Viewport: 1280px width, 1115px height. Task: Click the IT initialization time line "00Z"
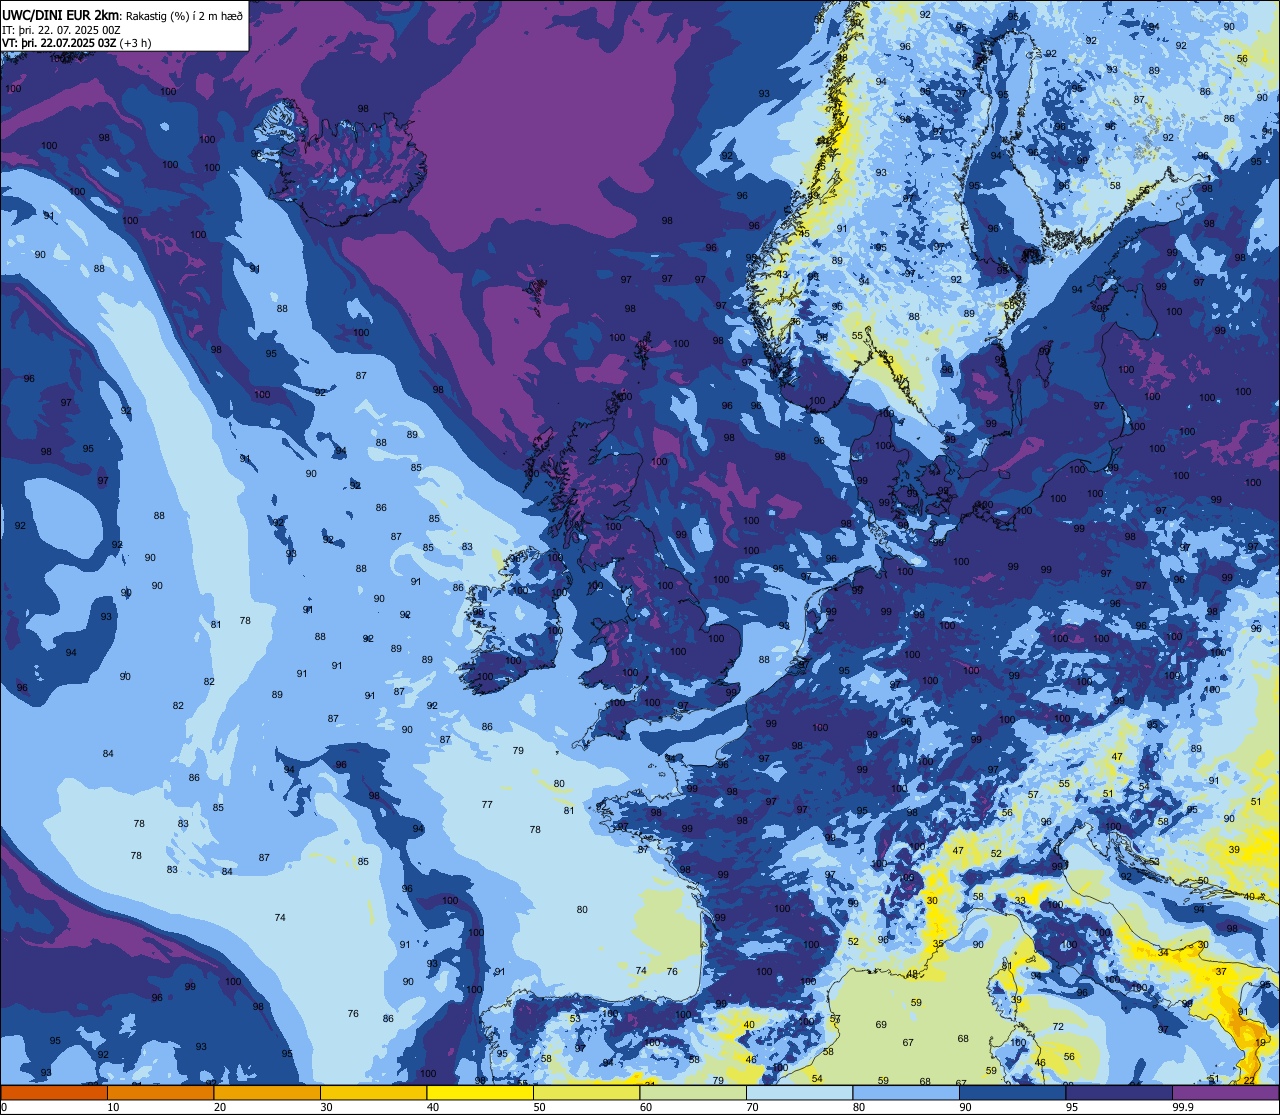[x=61, y=29]
